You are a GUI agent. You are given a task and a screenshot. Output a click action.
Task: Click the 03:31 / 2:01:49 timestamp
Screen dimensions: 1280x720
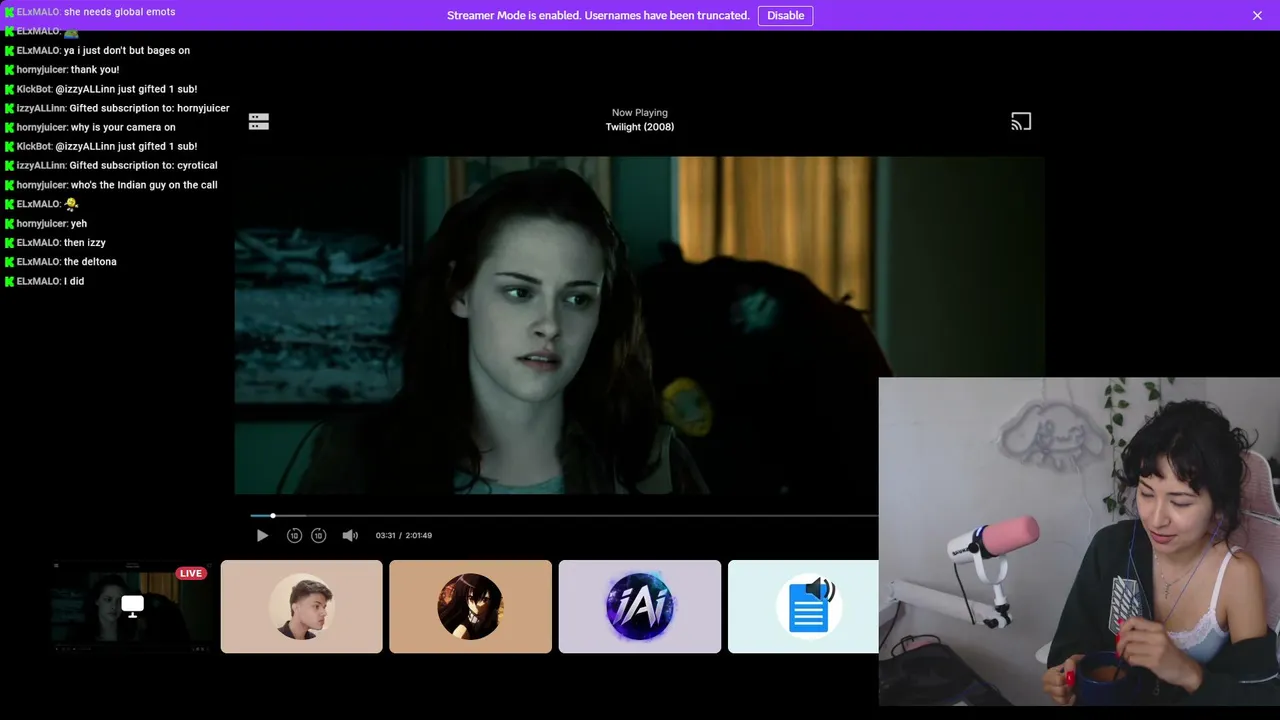click(x=404, y=536)
